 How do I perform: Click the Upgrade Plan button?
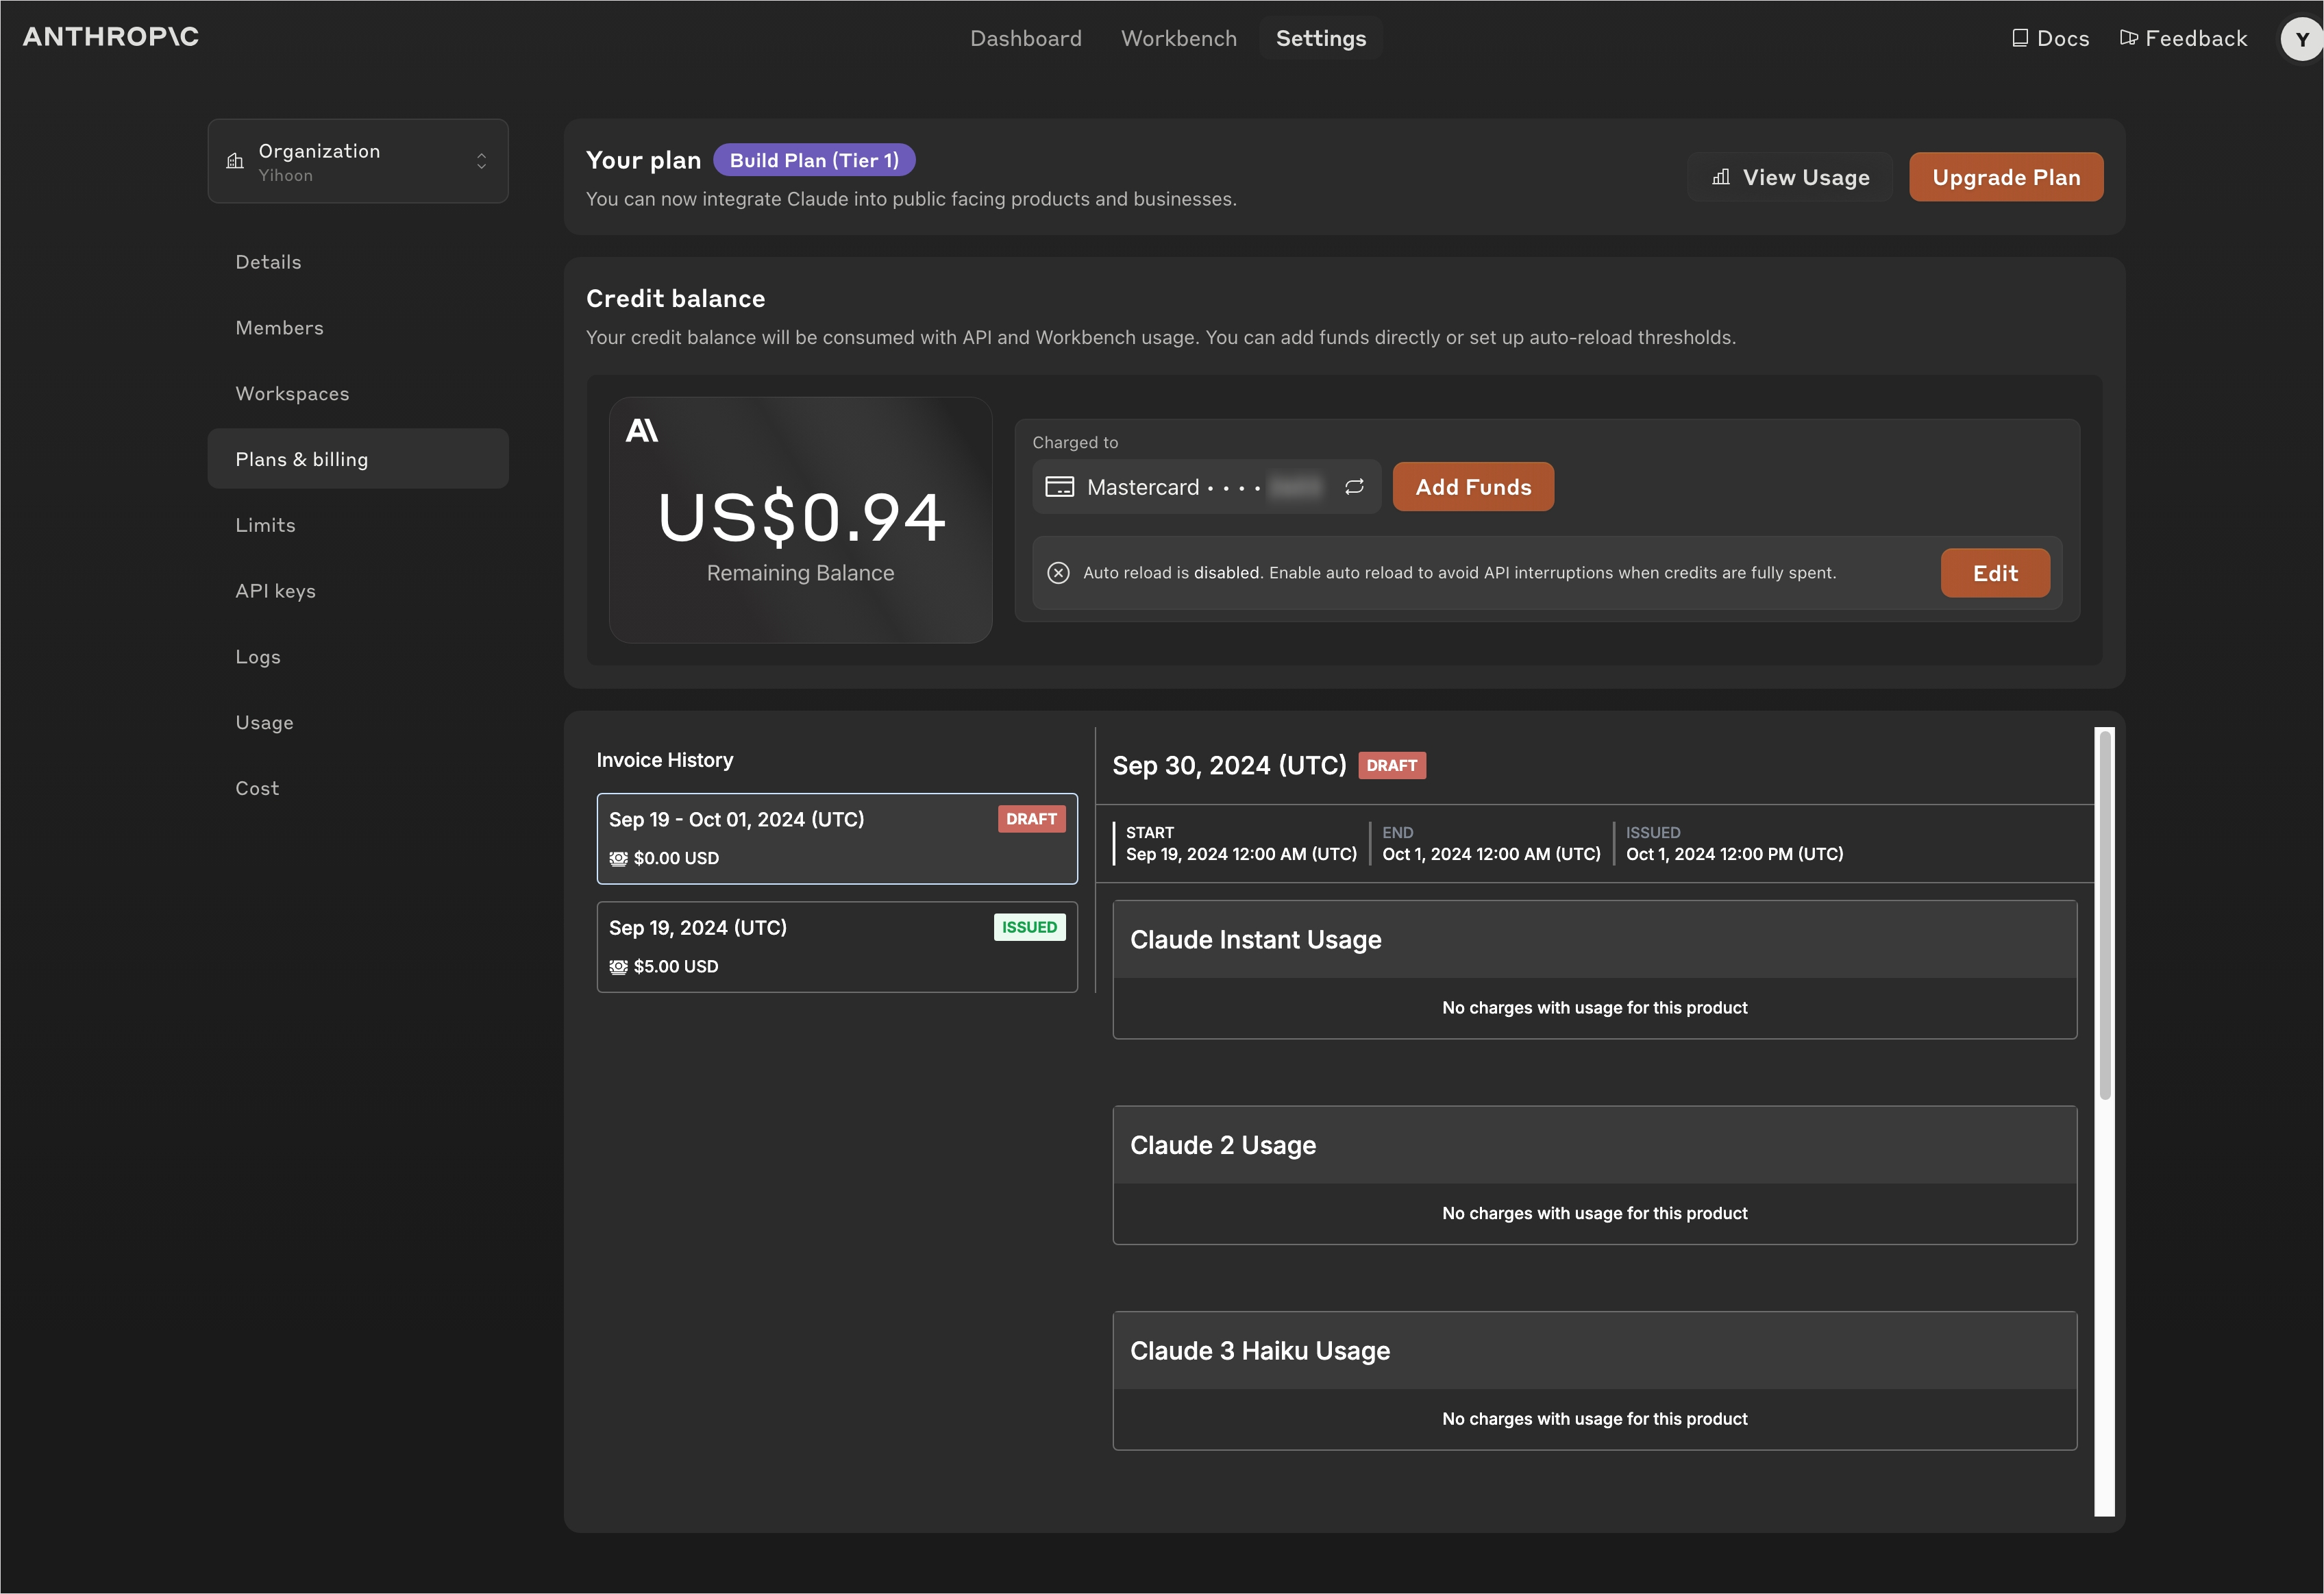2005,177
